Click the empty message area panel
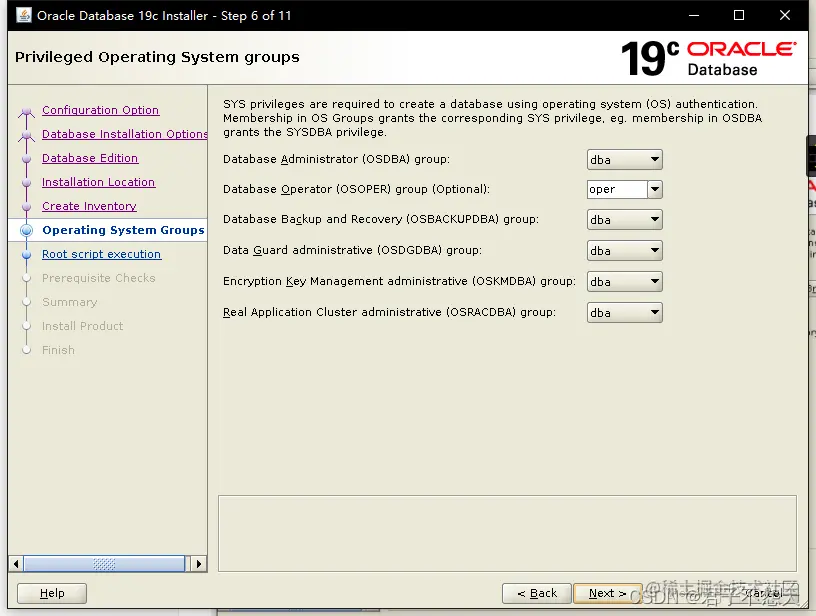The height and width of the screenshot is (616, 816). pyautogui.click(x=507, y=533)
